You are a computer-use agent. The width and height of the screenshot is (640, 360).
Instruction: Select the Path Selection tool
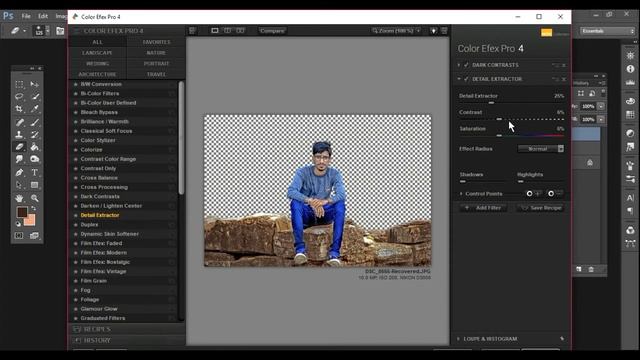click(x=19, y=185)
